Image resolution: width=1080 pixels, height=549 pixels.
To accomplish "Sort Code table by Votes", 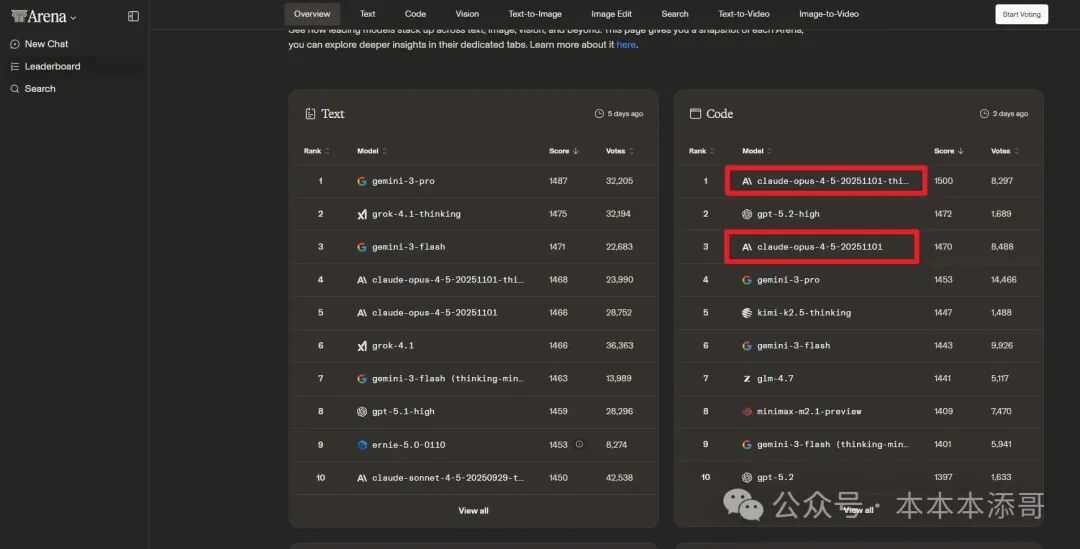I will (x=1005, y=151).
